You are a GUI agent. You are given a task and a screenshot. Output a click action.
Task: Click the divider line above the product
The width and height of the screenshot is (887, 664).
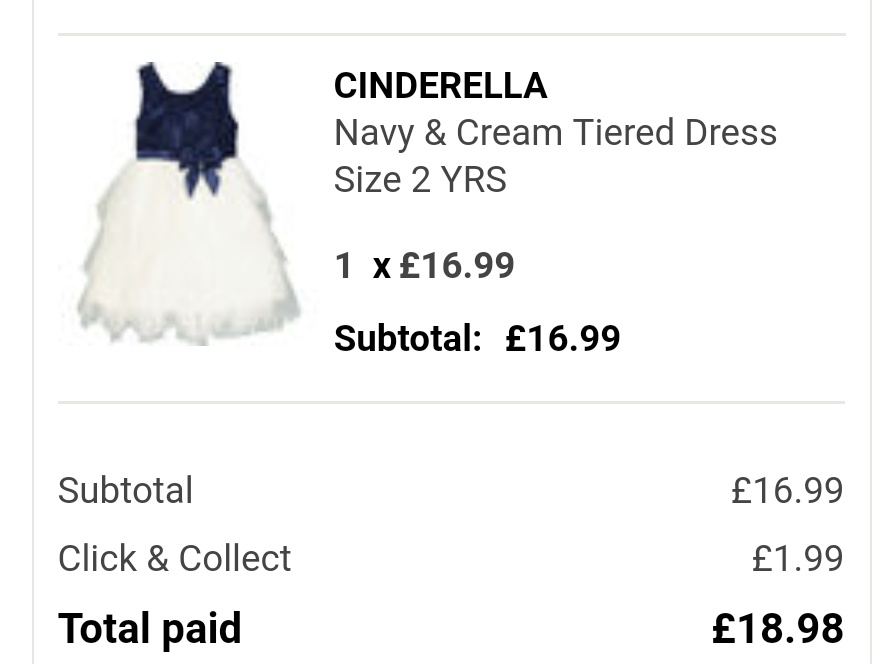pyautogui.click(x=451, y=36)
